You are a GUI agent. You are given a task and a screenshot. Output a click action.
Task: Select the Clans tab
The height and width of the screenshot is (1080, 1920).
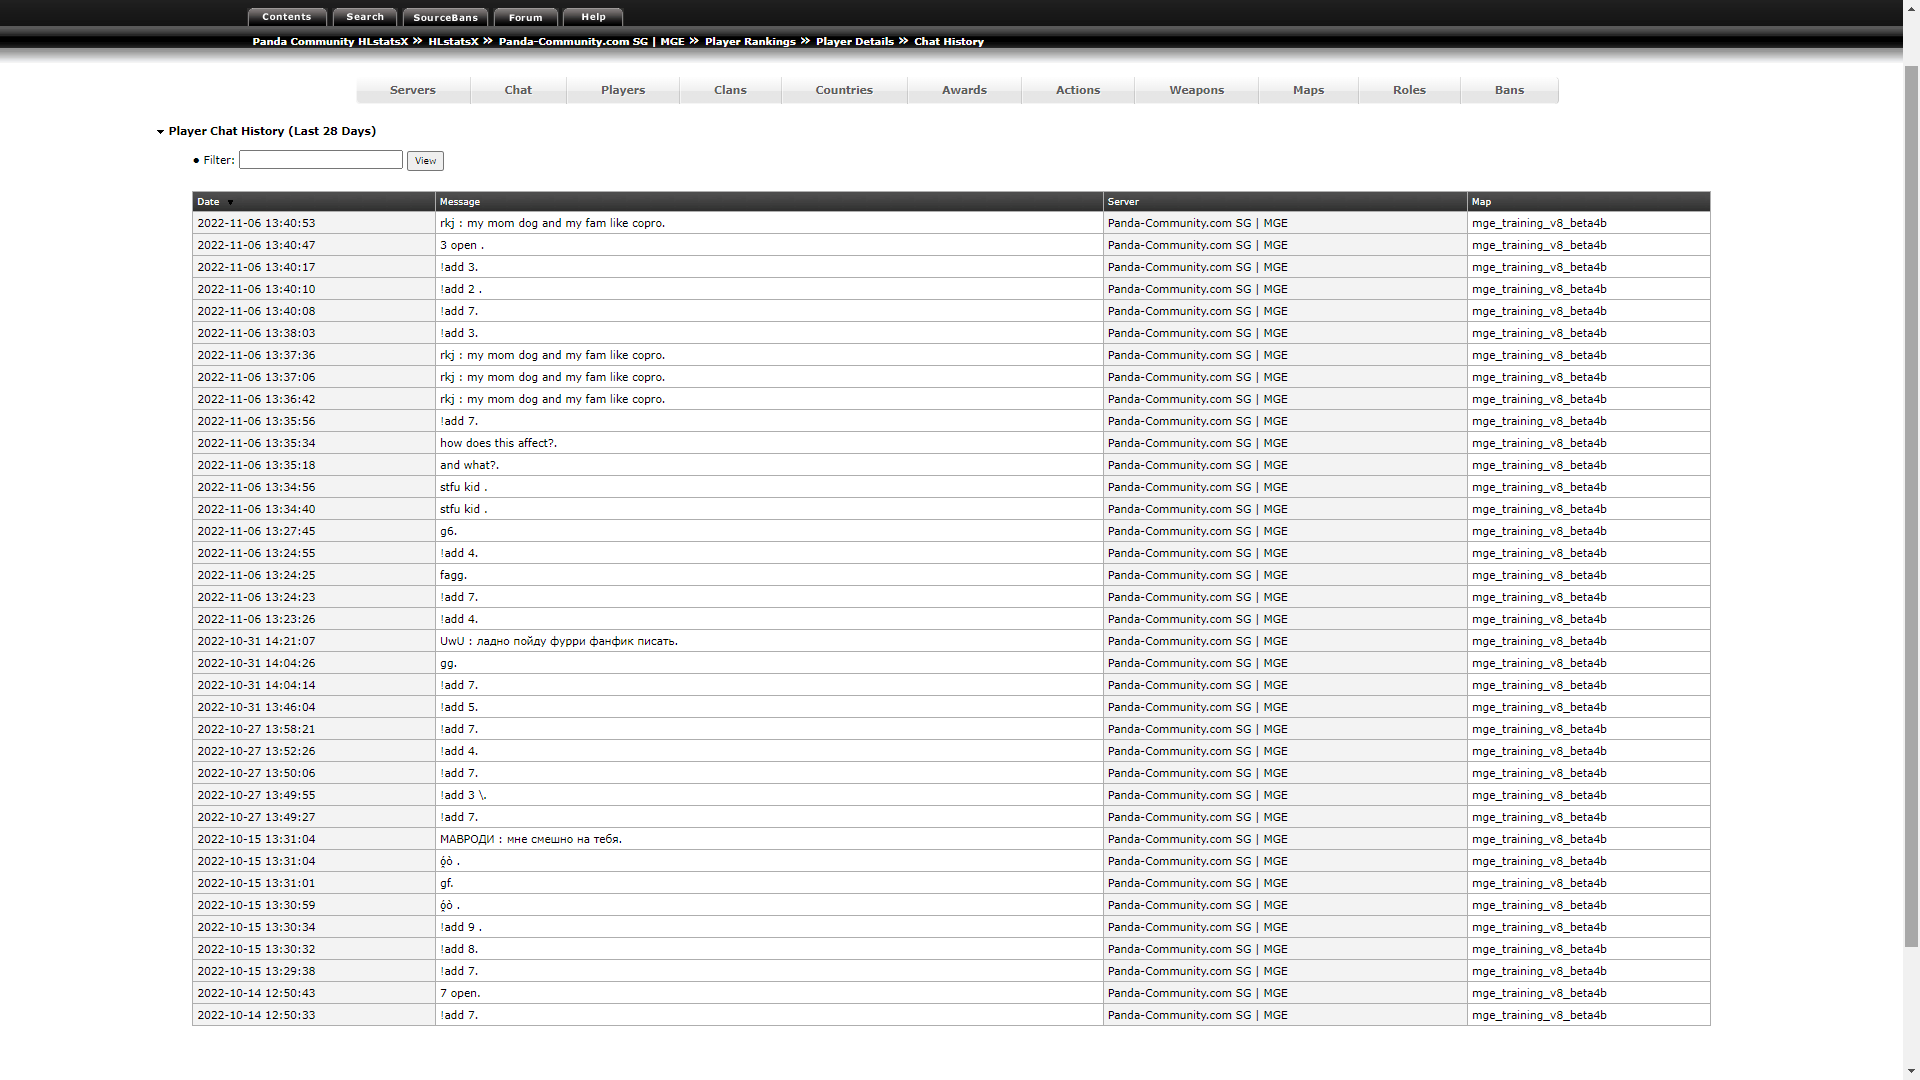pyautogui.click(x=730, y=90)
